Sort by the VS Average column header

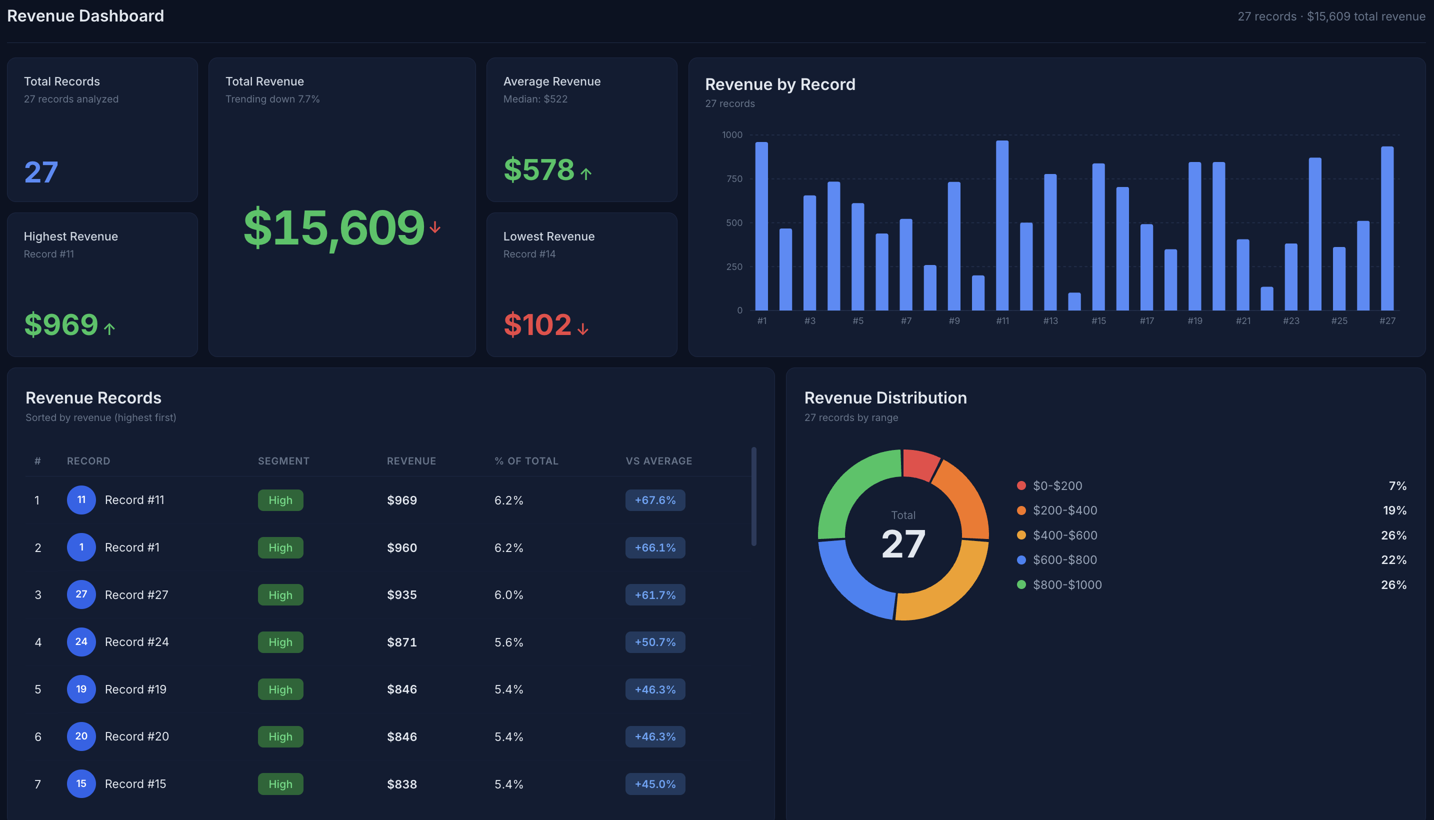pyautogui.click(x=658, y=461)
